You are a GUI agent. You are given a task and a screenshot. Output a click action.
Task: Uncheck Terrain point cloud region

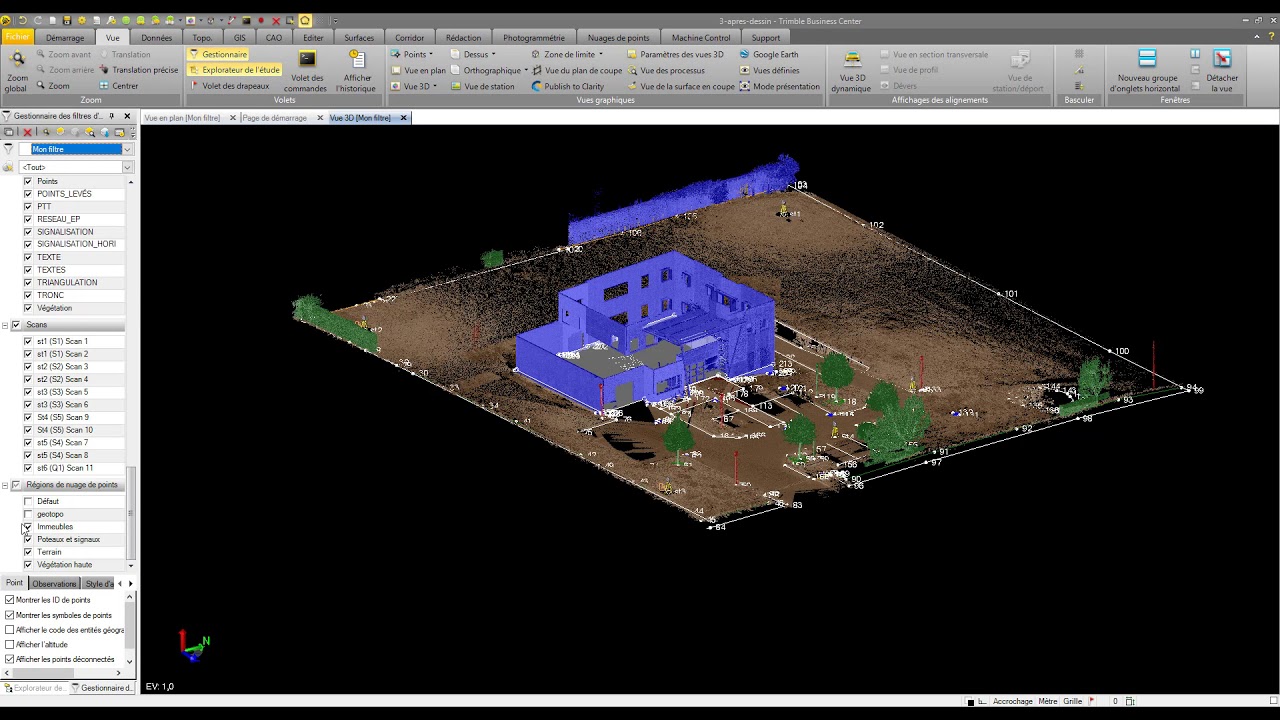[x=28, y=552]
